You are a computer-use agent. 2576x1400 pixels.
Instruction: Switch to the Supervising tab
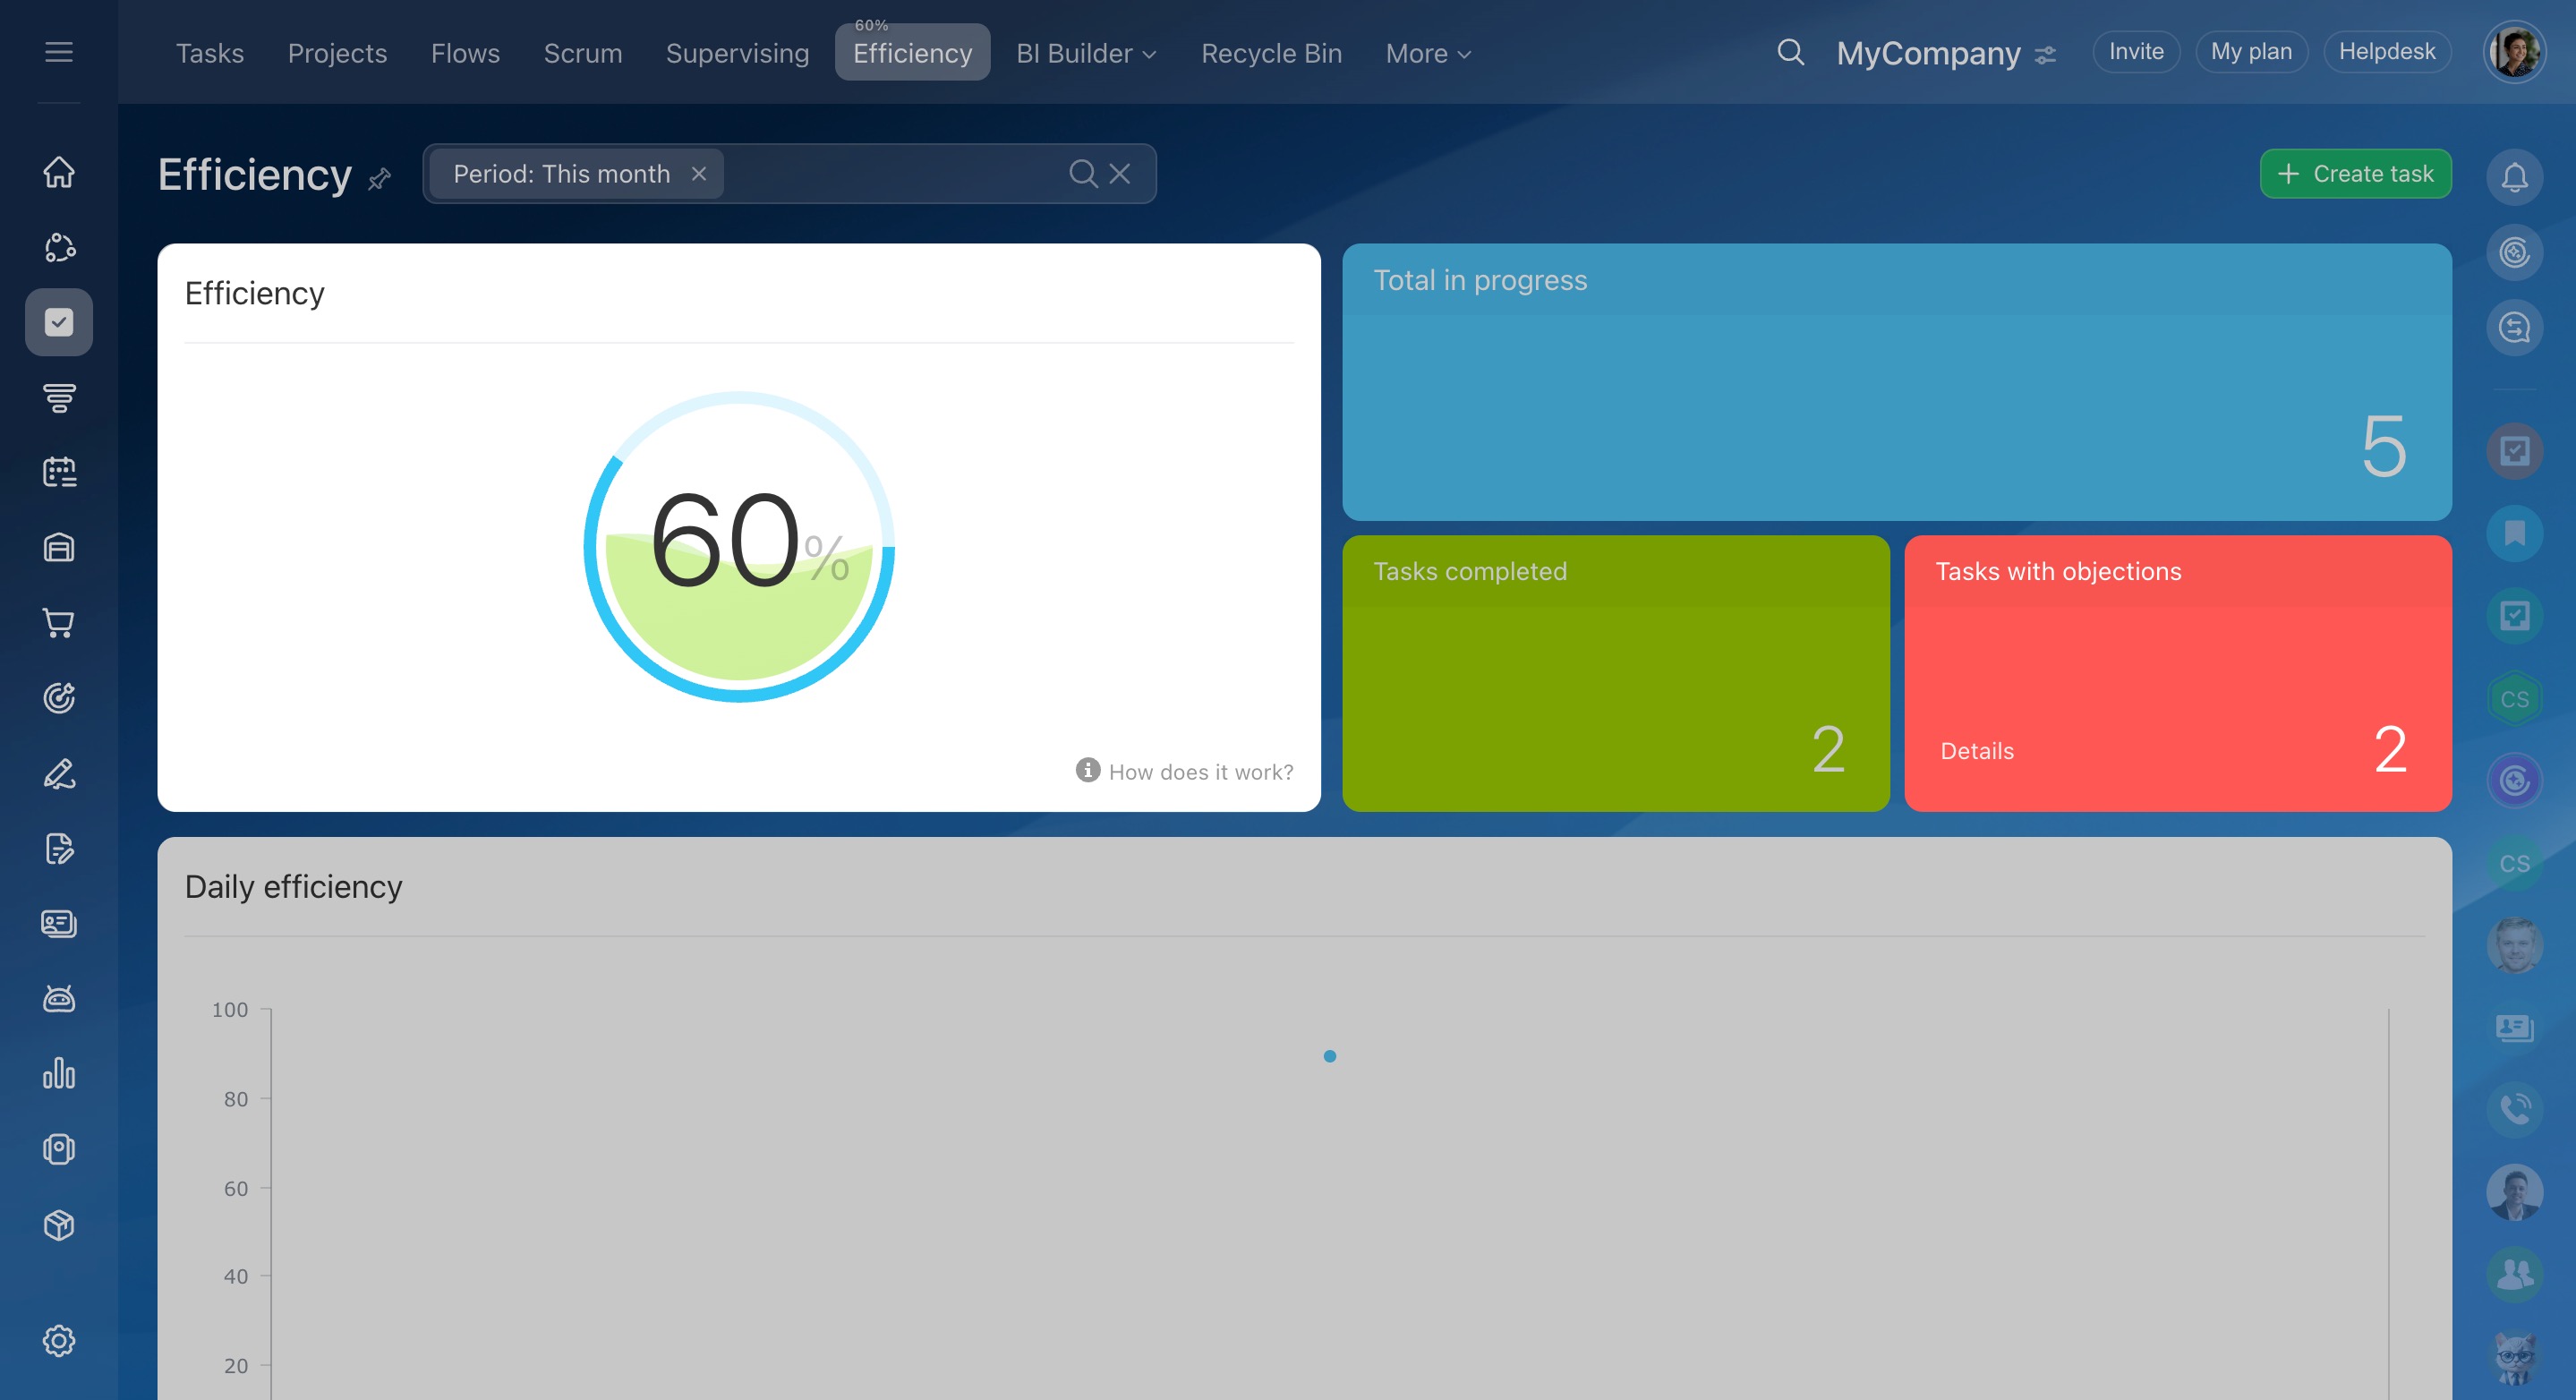point(737,54)
